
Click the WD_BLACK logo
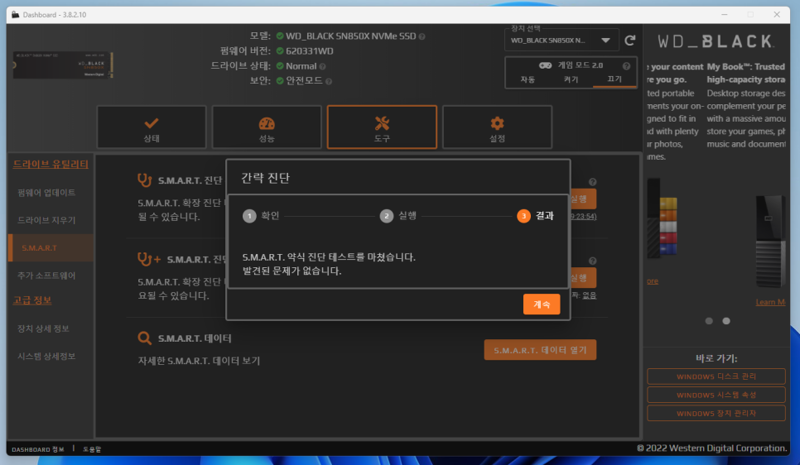715,41
